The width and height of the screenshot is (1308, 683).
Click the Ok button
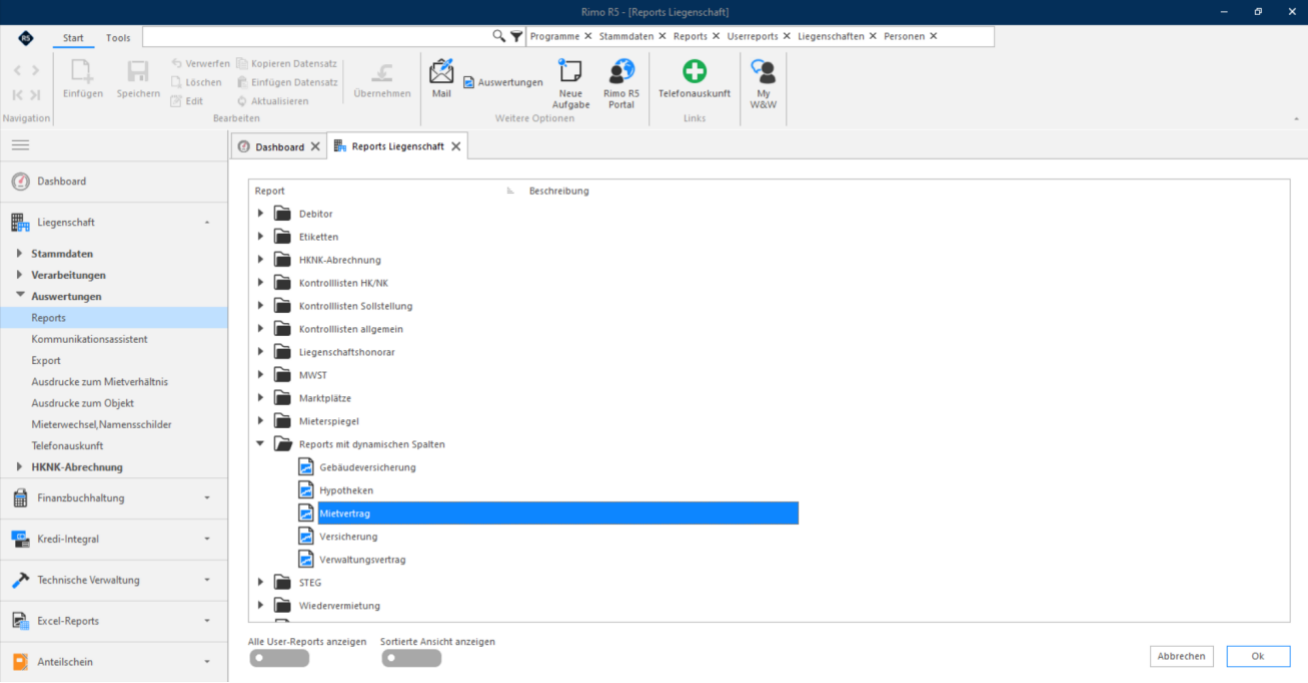pos(1258,656)
